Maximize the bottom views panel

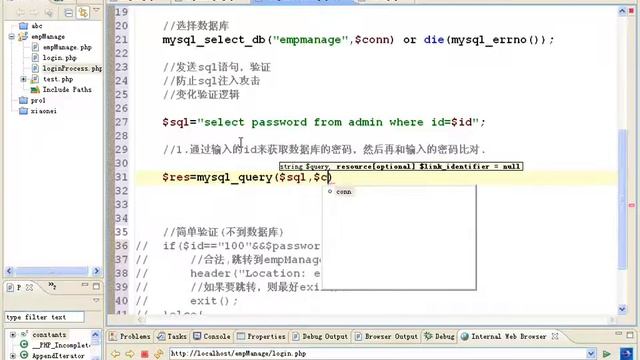(630, 335)
